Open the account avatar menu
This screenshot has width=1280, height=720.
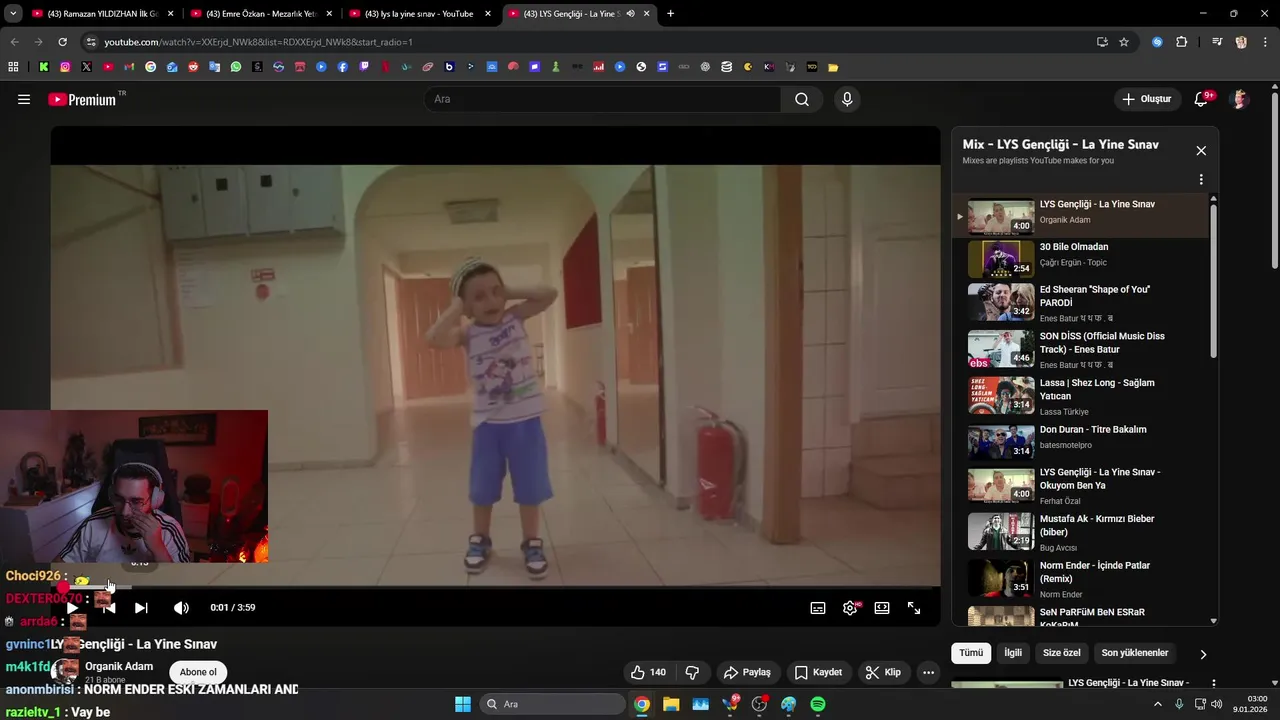[x=1240, y=99]
